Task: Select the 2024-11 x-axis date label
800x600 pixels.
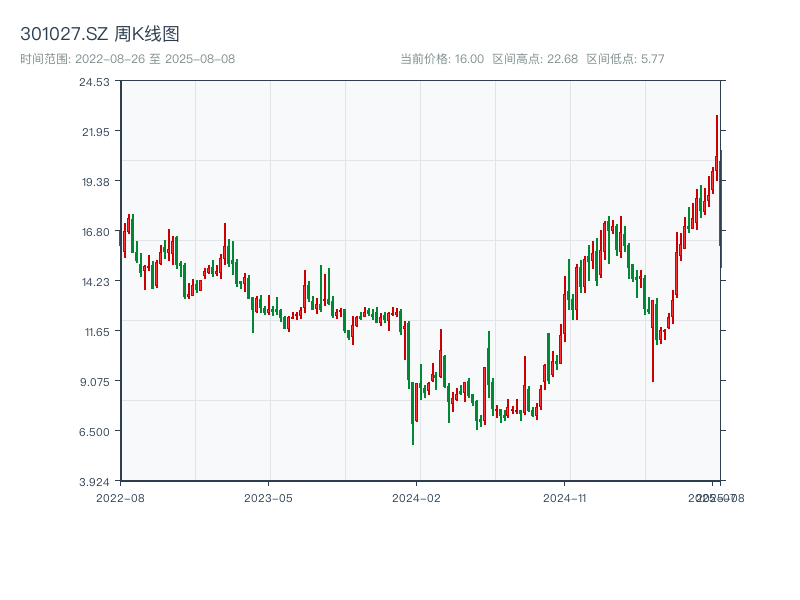Action: click(566, 497)
